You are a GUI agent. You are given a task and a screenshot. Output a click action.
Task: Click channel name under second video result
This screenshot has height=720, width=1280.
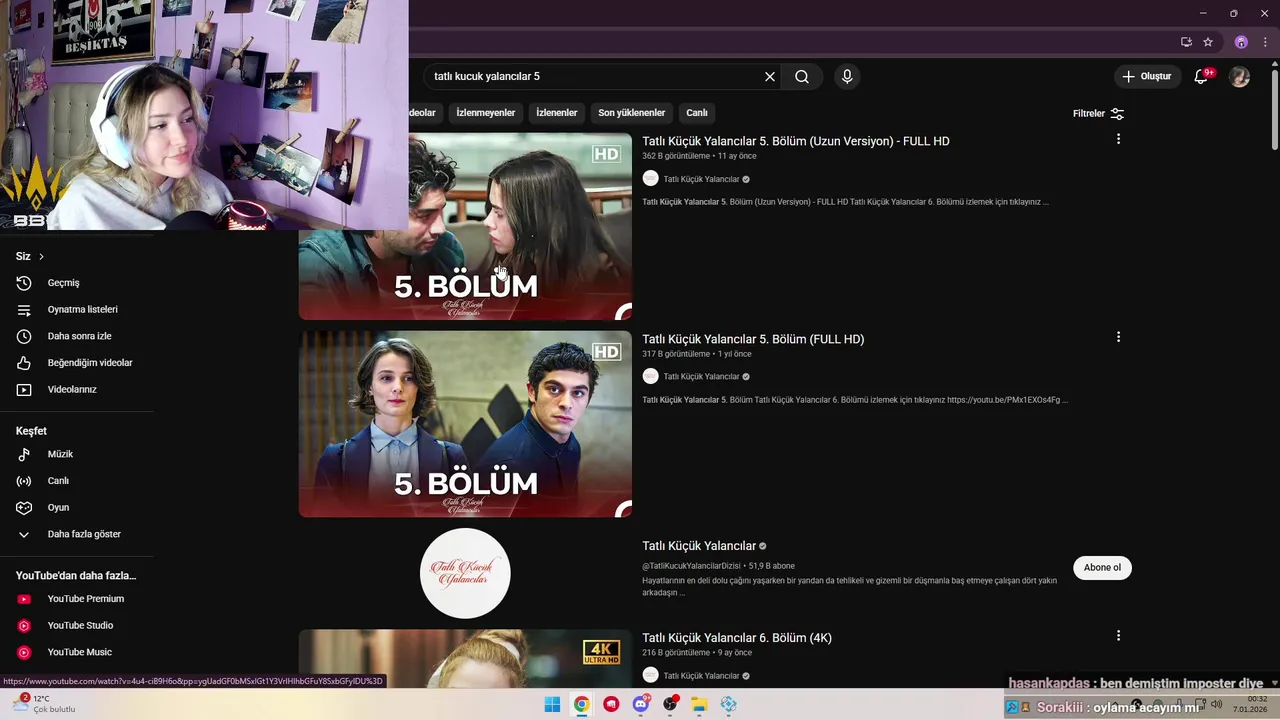click(x=701, y=377)
